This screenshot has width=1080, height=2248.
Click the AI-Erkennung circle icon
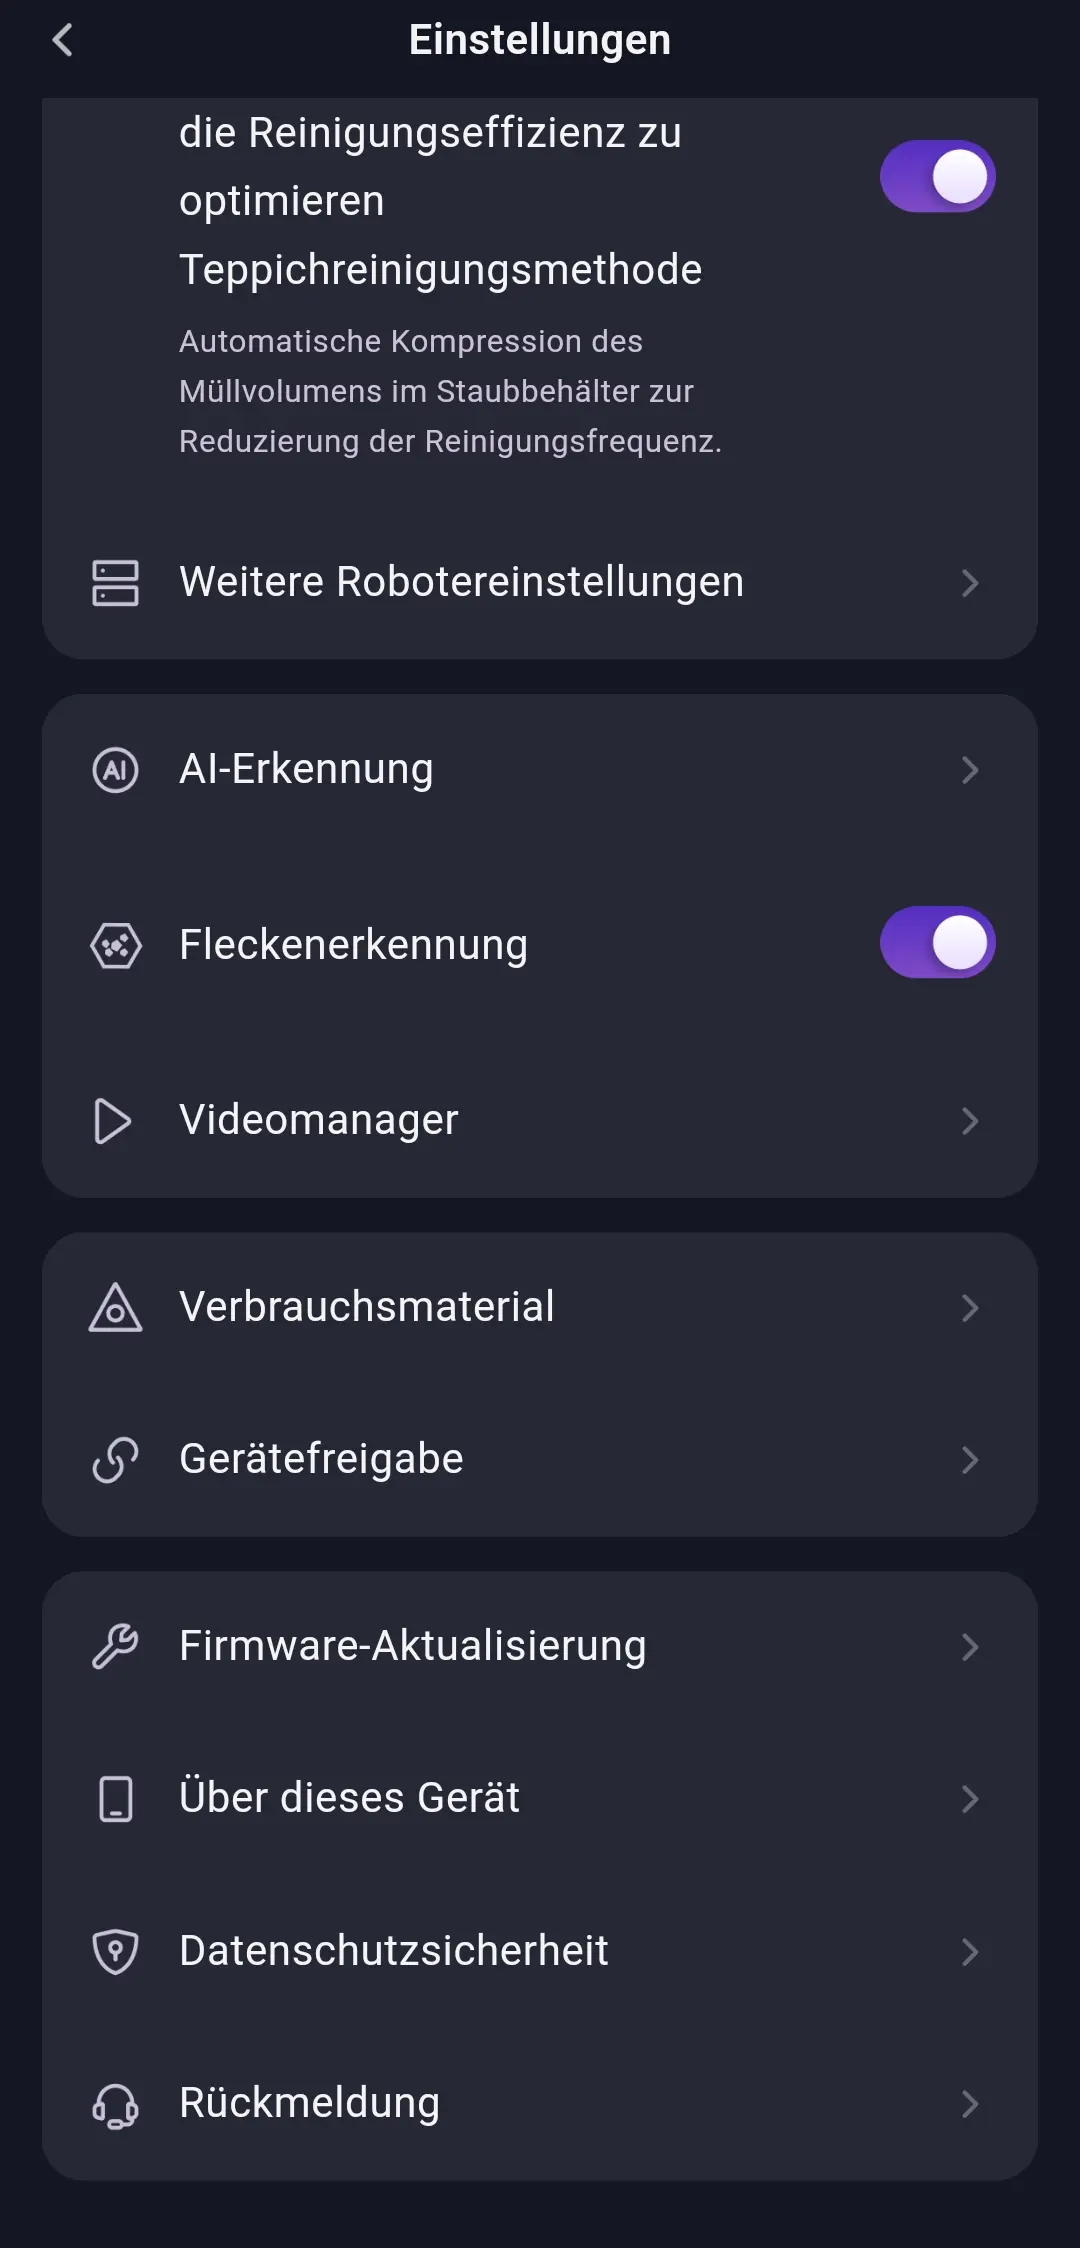pyautogui.click(x=115, y=770)
